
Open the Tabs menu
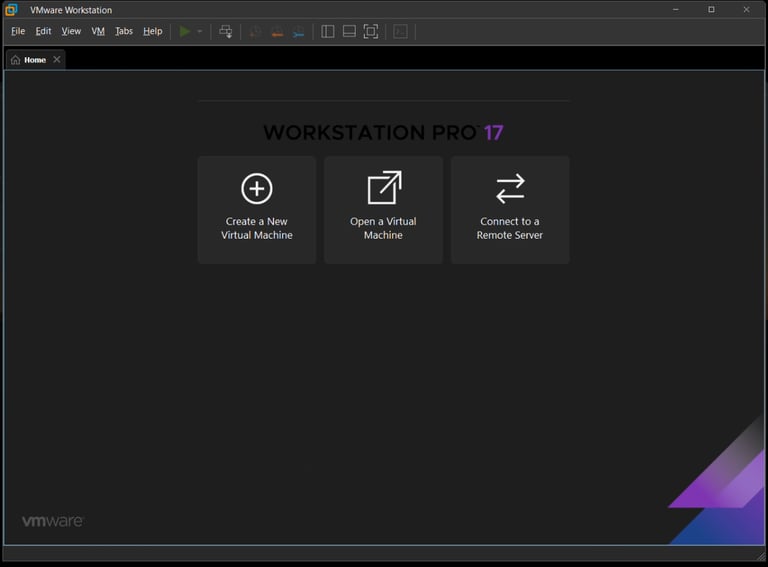point(124,31)
